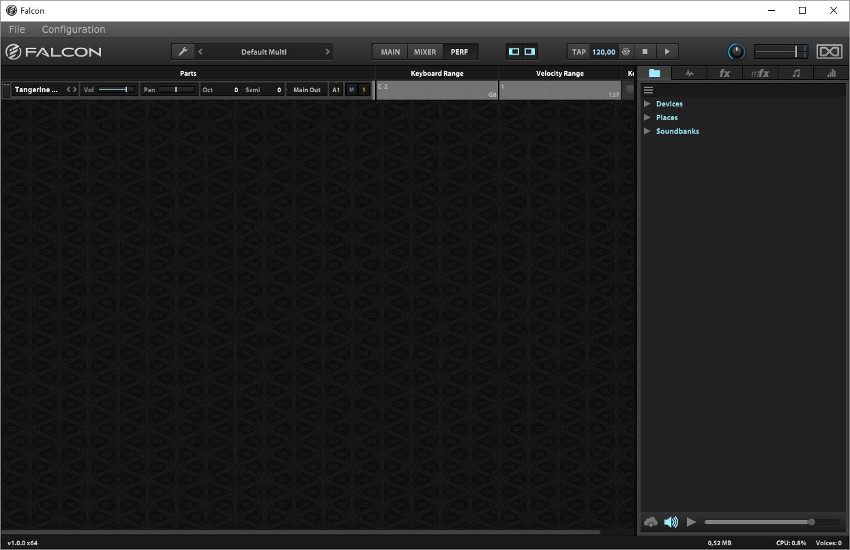Adjust the preview volume slider
This screenshot has width=850, height=550.
click(x=772, y=522)
